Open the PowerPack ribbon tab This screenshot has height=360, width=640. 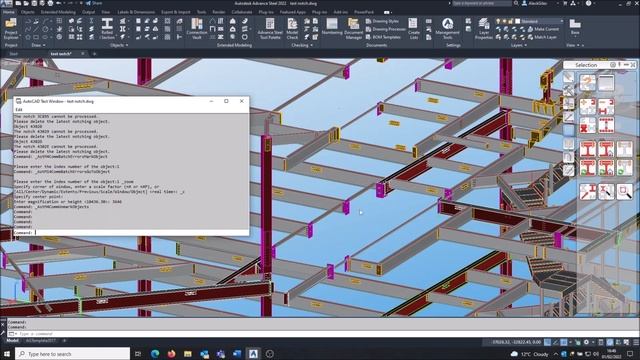[364, 12]
